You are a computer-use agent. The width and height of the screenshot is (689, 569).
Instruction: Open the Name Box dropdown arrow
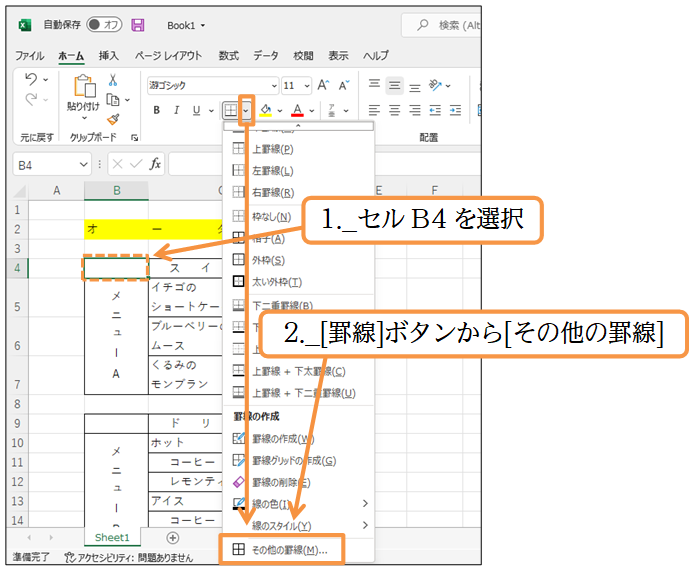click(83, 165)
